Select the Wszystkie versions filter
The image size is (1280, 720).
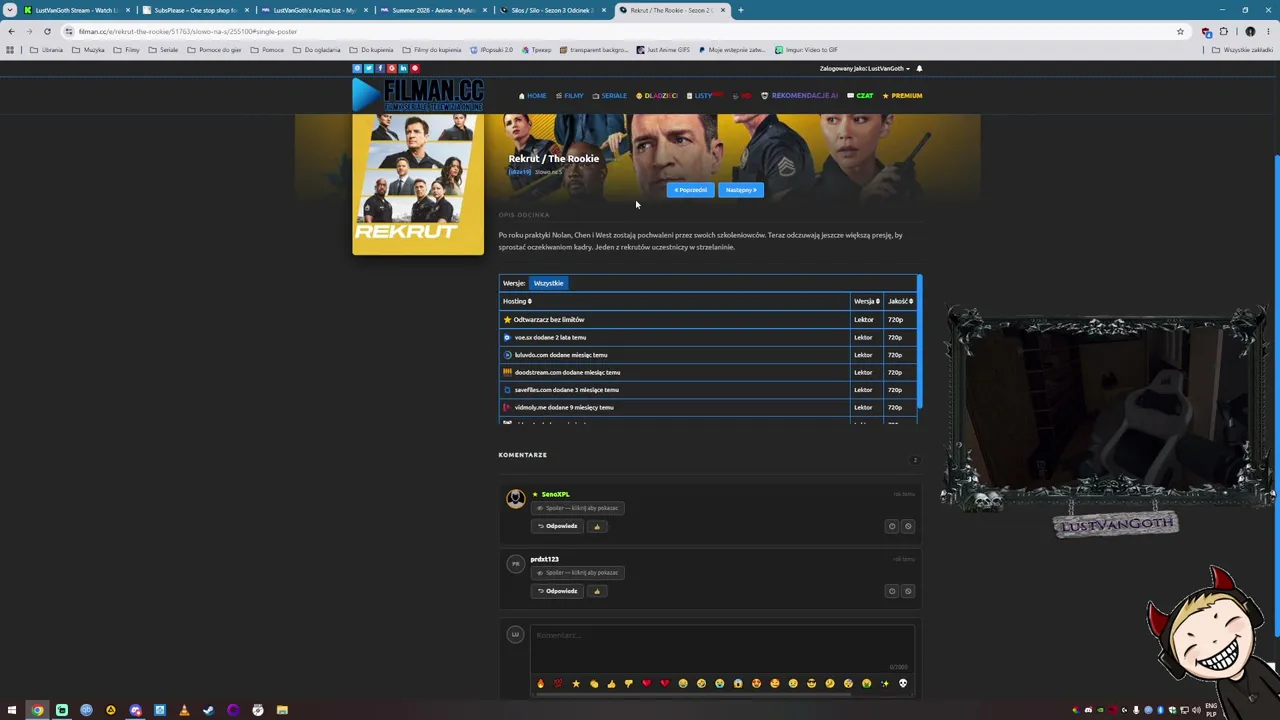[548, 283]
